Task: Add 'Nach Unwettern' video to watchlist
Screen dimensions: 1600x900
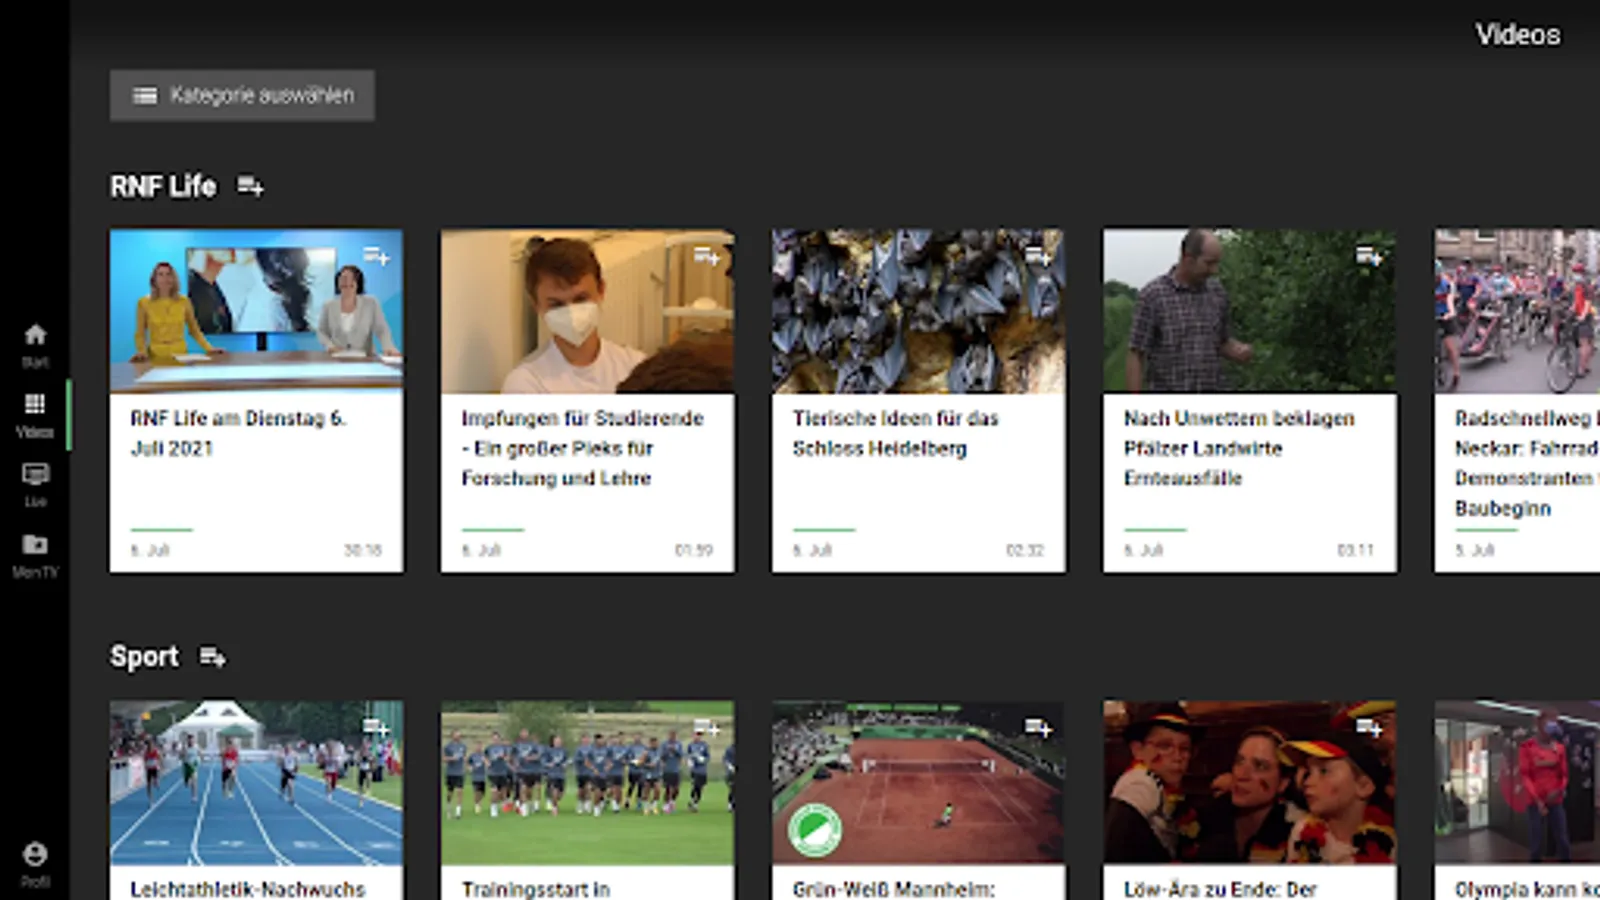Action: [1369, 256]
